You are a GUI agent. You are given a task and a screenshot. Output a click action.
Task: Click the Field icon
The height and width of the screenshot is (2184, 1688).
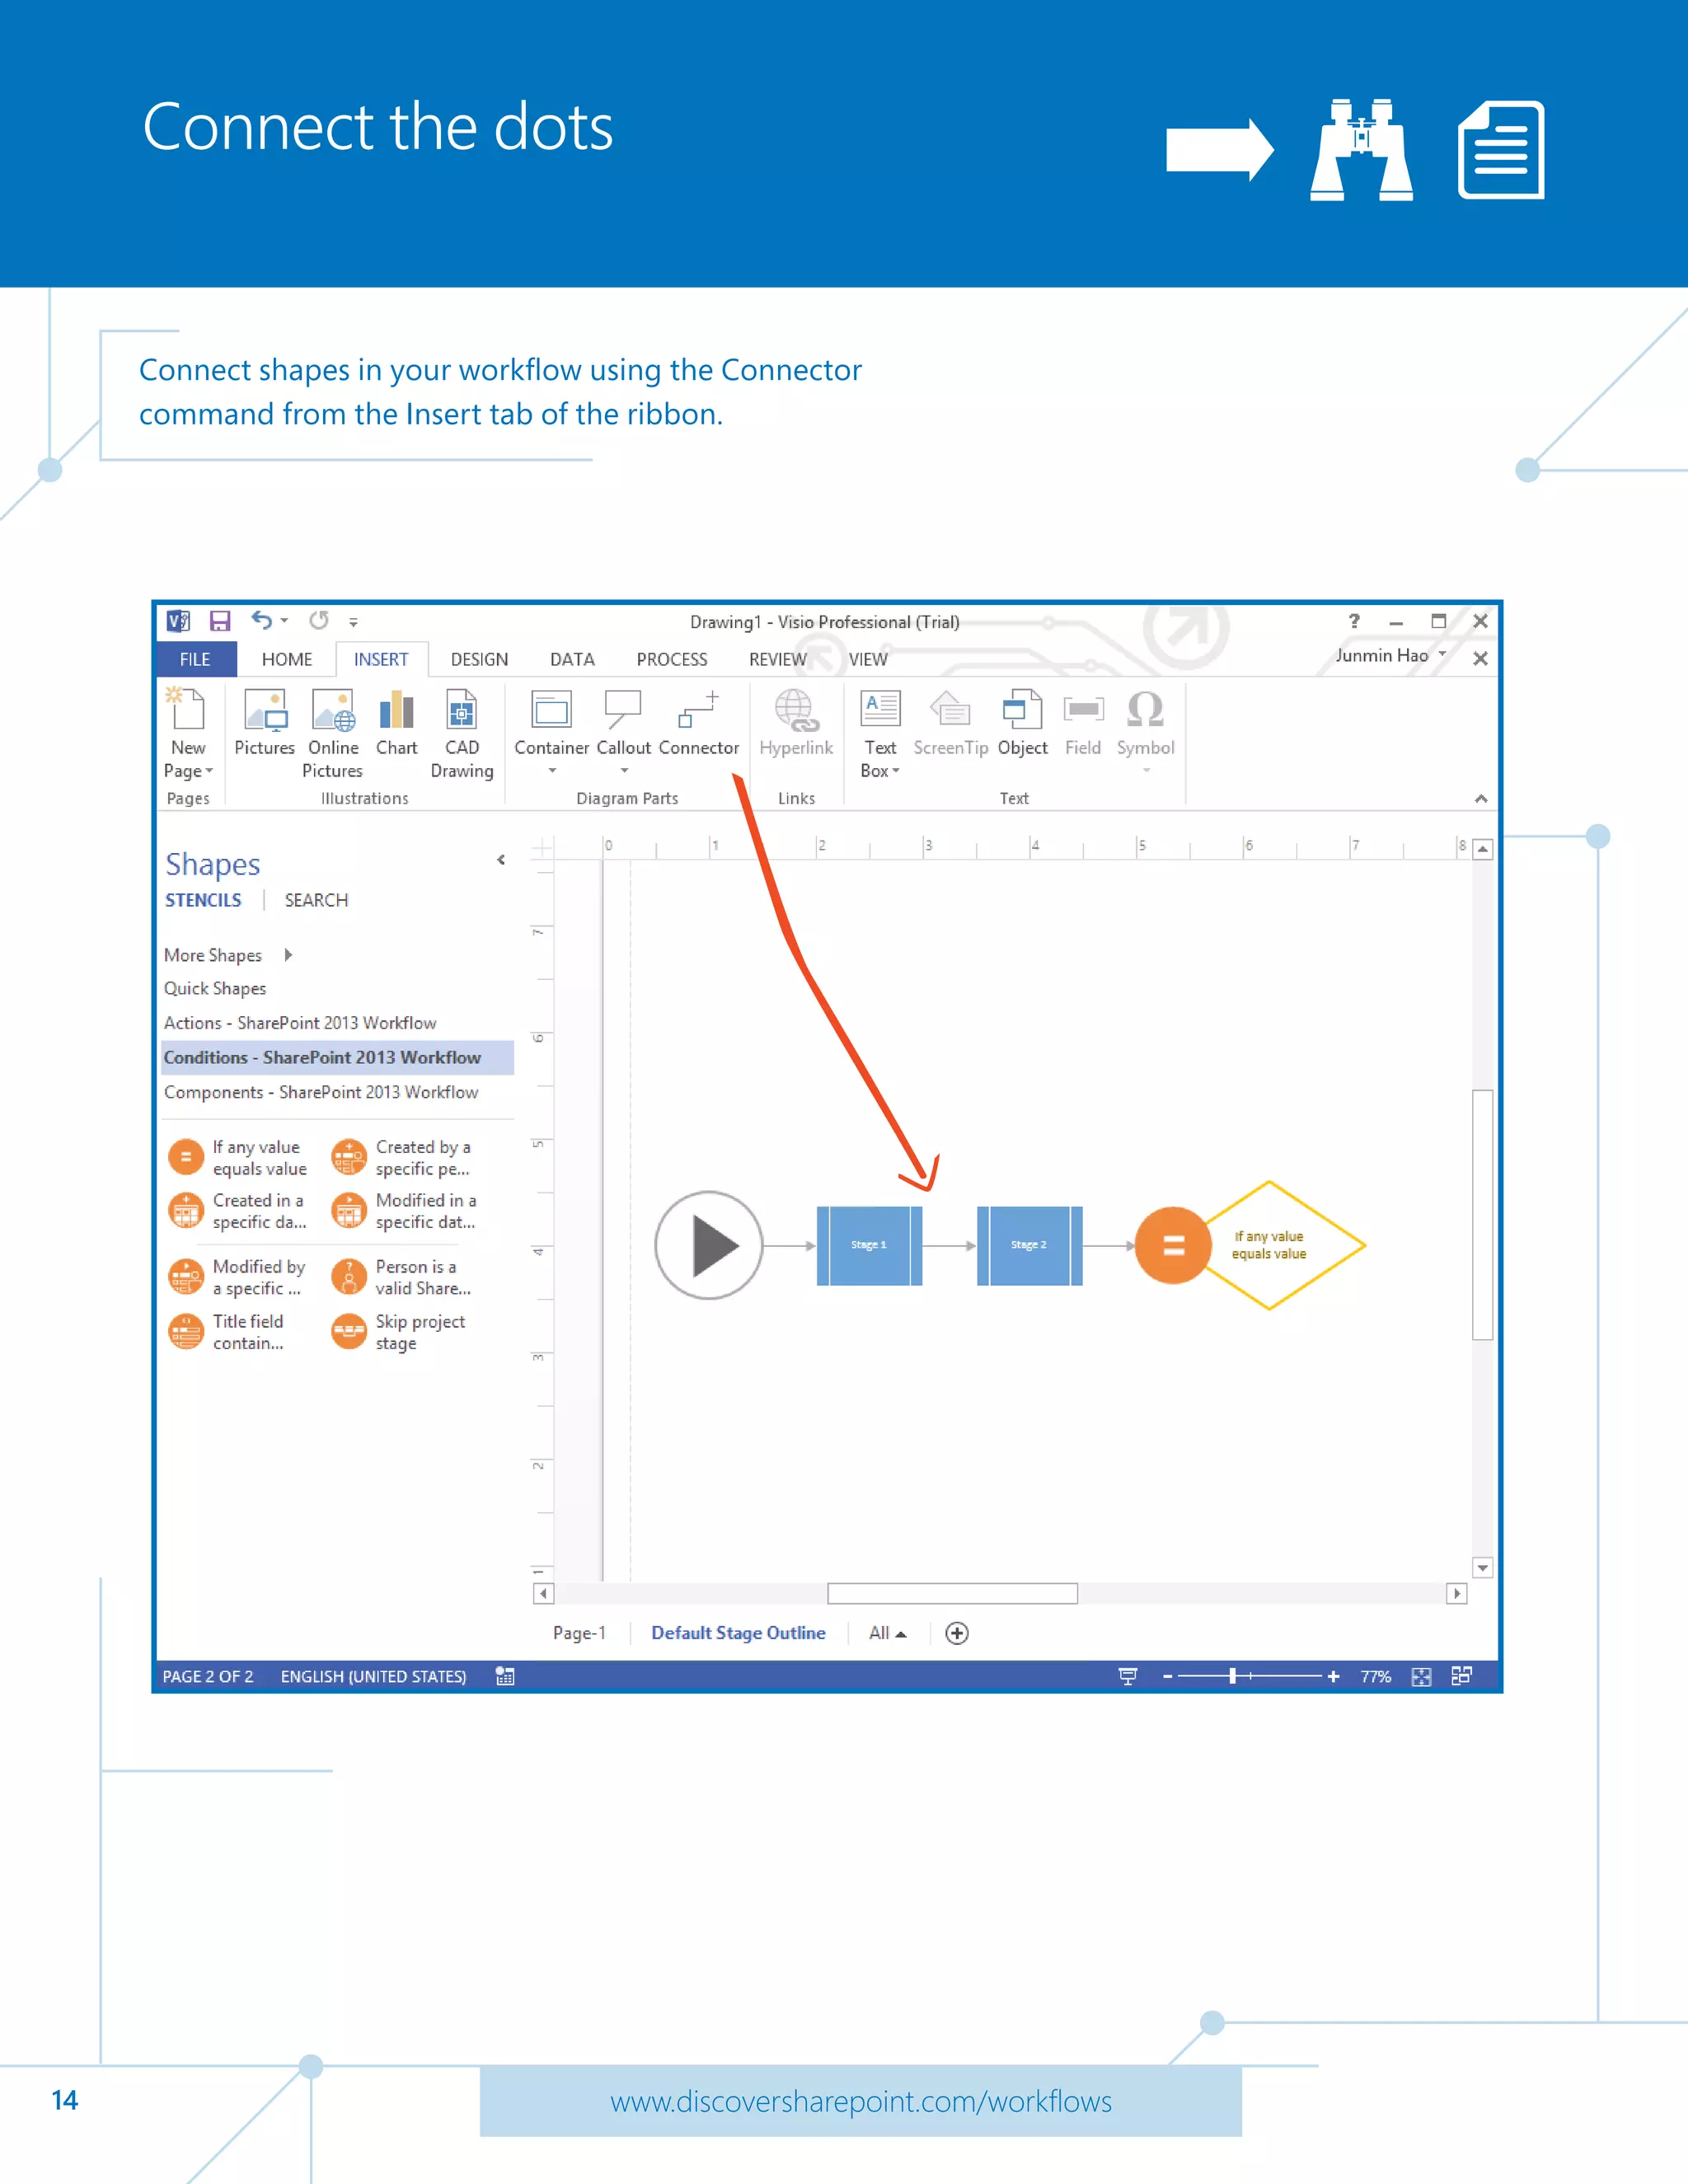[x=1083, y=709]
